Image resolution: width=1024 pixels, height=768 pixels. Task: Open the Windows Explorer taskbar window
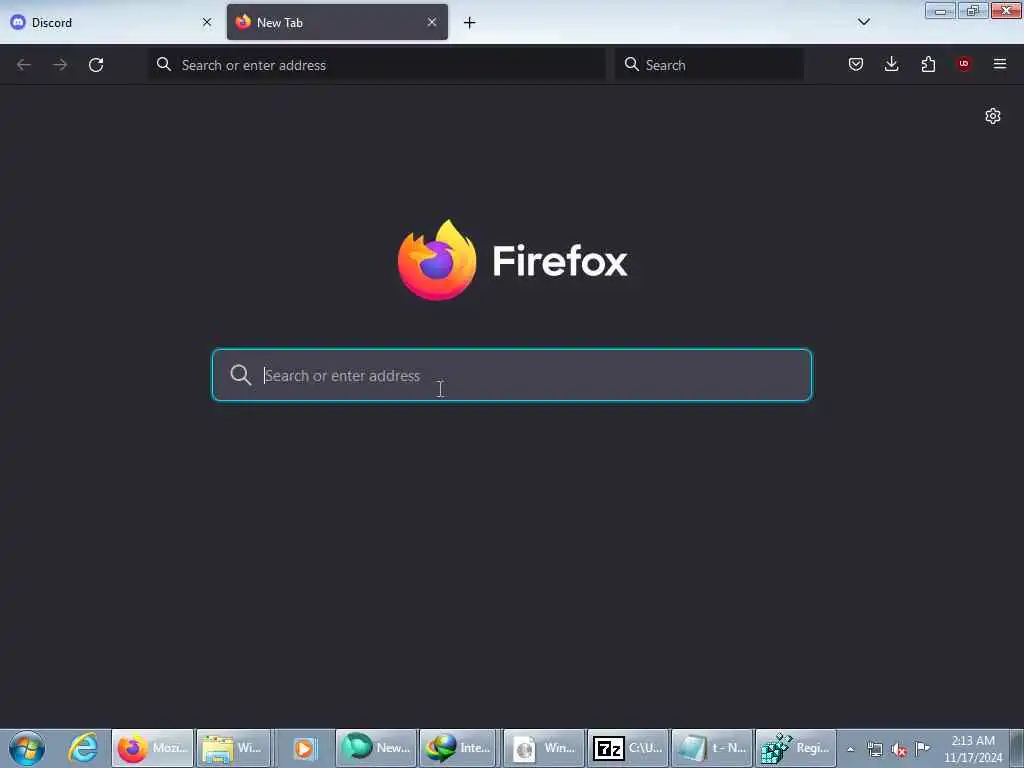tap(233, 748)
